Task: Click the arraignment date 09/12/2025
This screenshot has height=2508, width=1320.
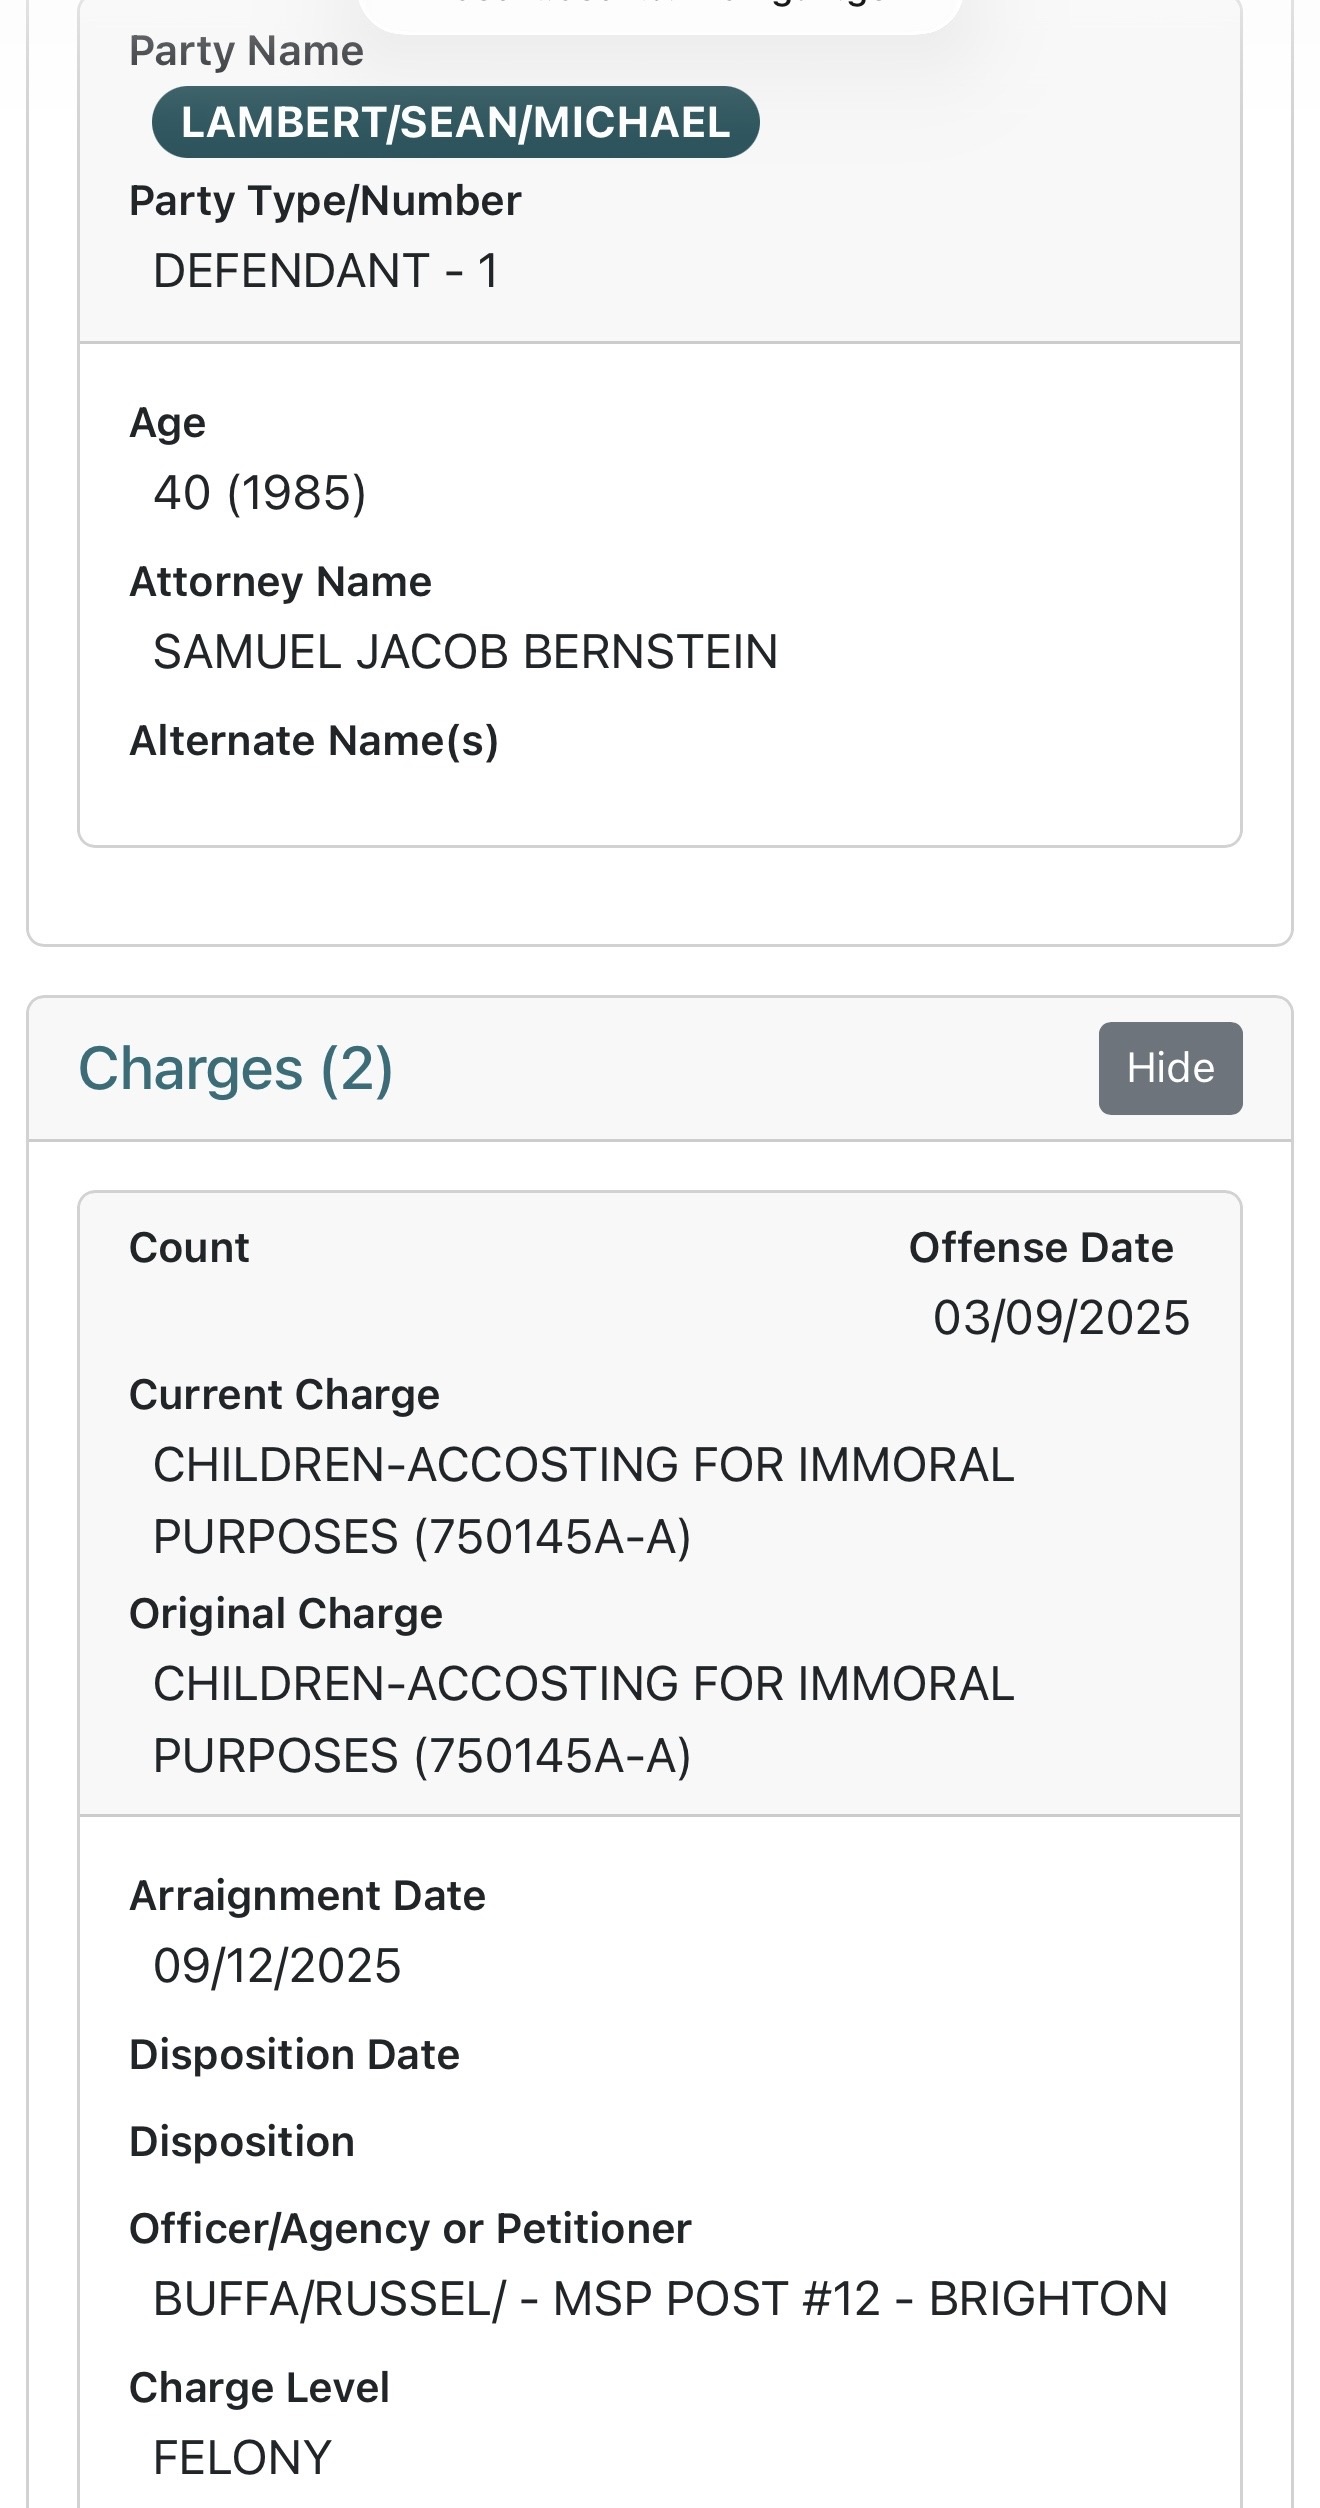Action: coord(277,1966)
